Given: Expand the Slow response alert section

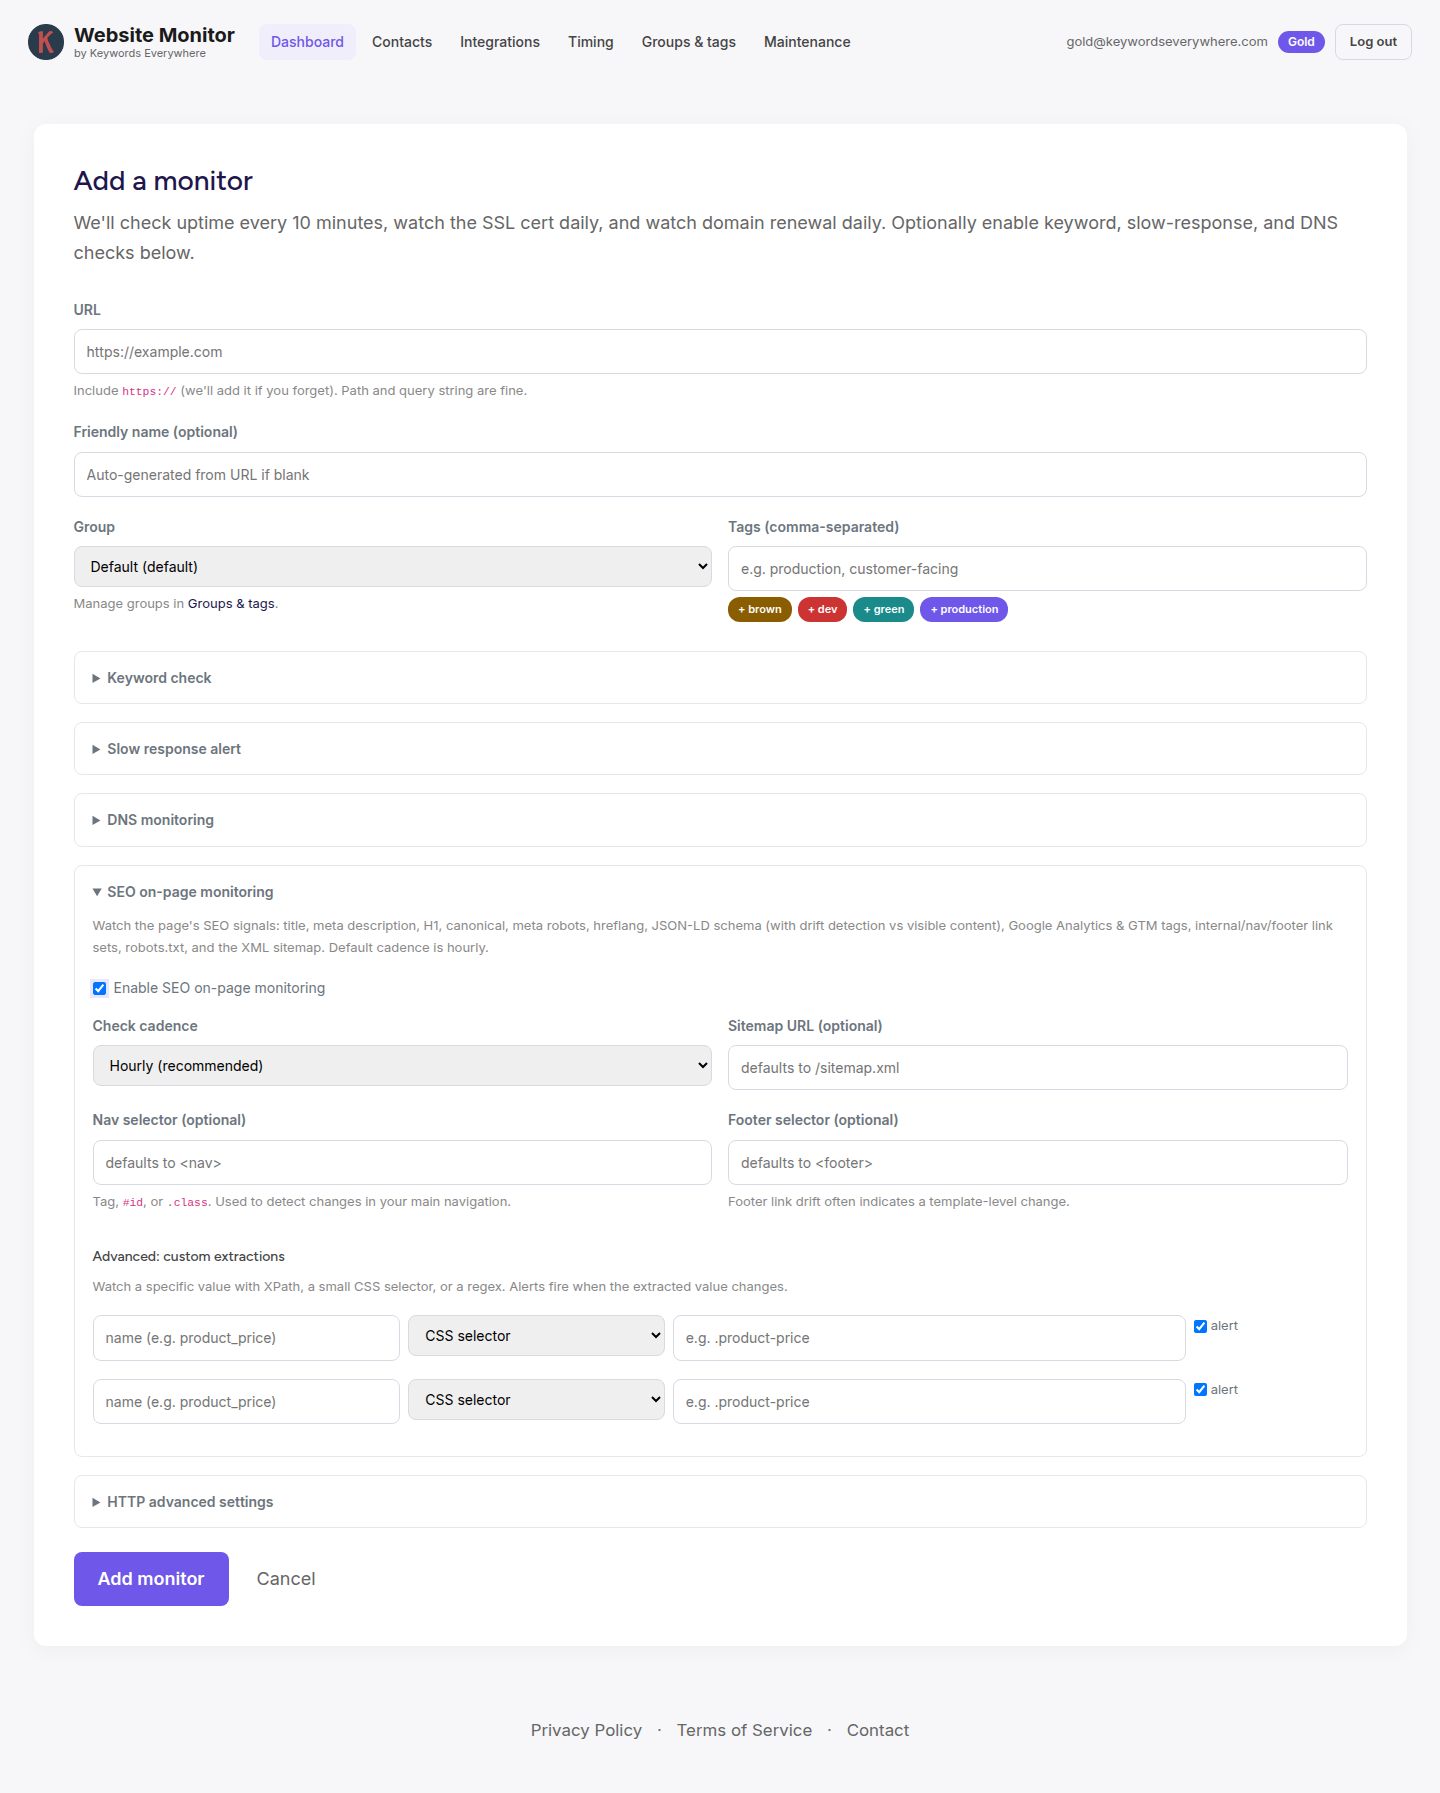Looking at the screenshot, I should 720,749.
